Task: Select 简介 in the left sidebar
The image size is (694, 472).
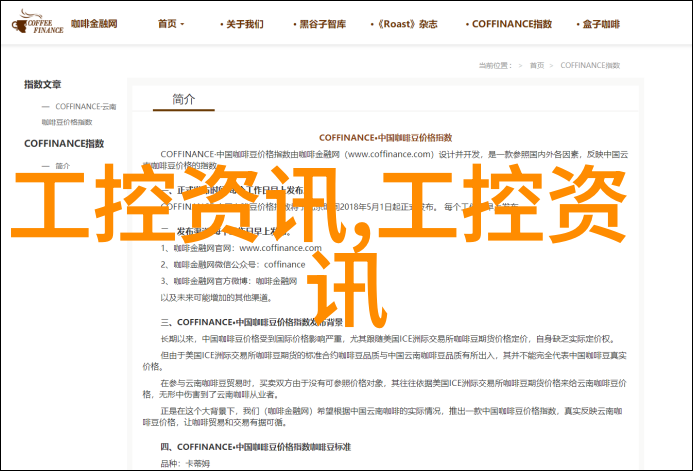Action: pos(63,165)
